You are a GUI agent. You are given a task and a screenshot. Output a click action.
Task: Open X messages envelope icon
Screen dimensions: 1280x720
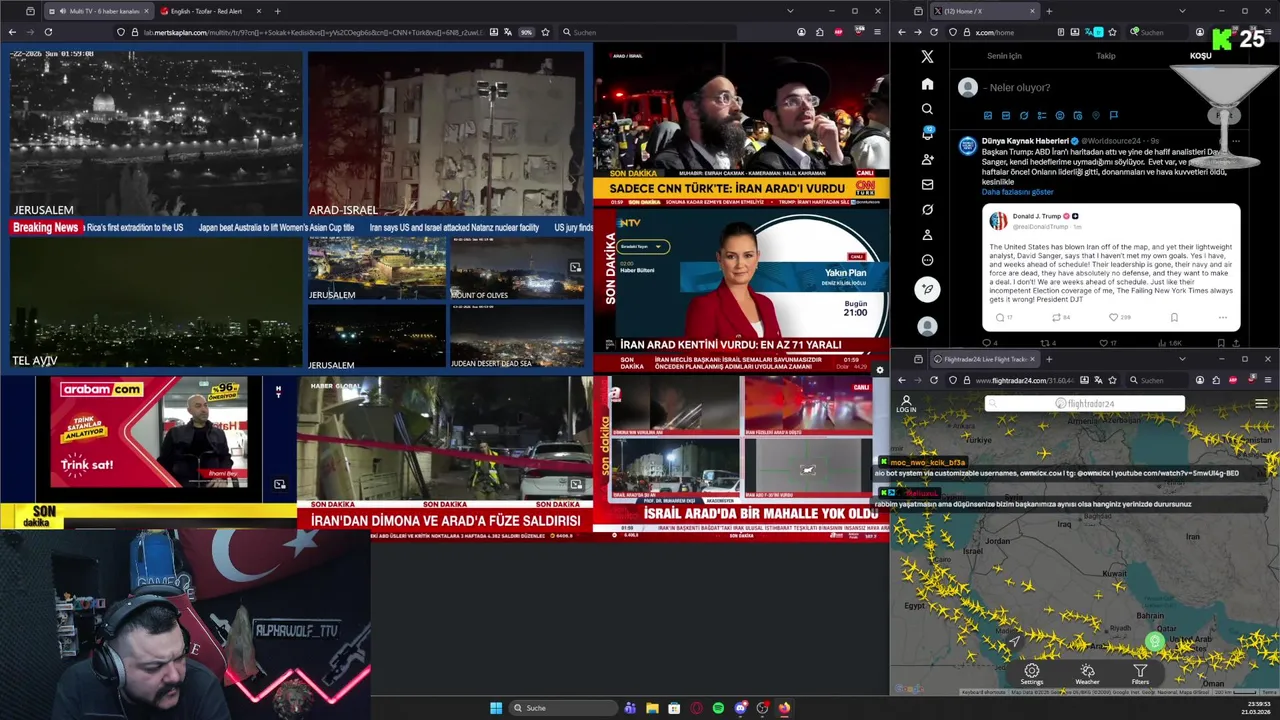[x=927, y=184]
